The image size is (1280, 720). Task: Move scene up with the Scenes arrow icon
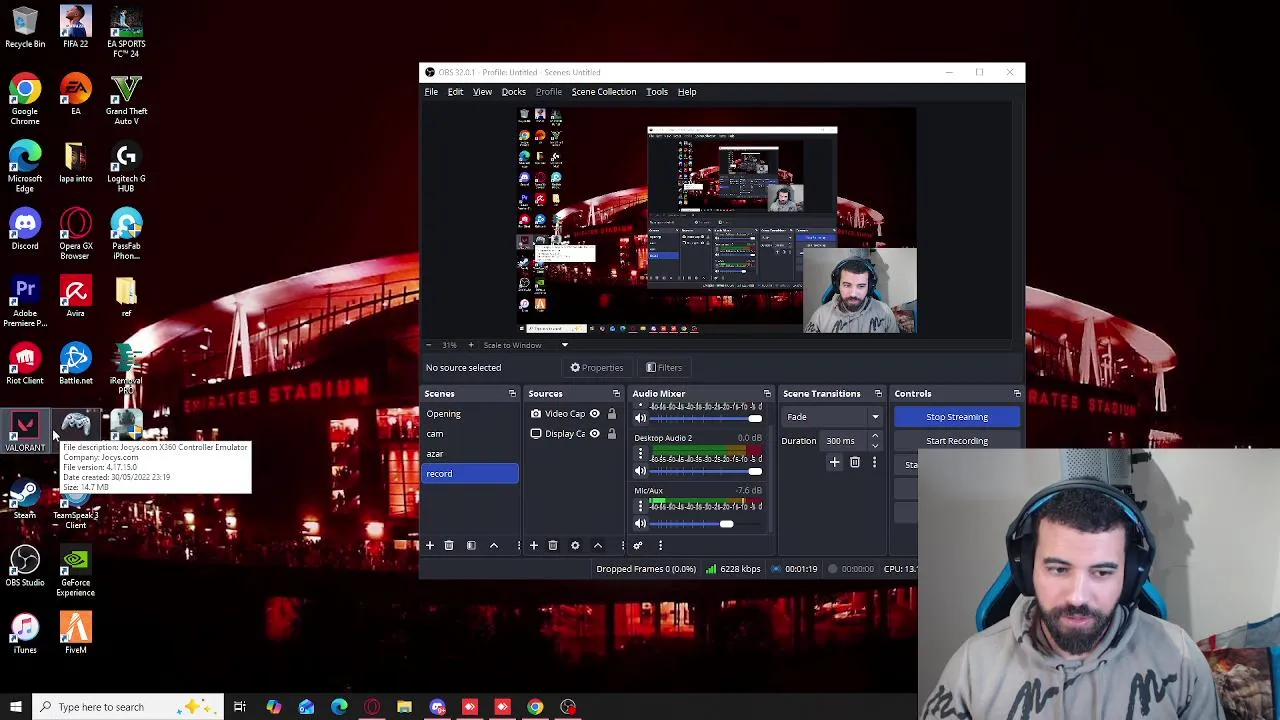point(494,545)
